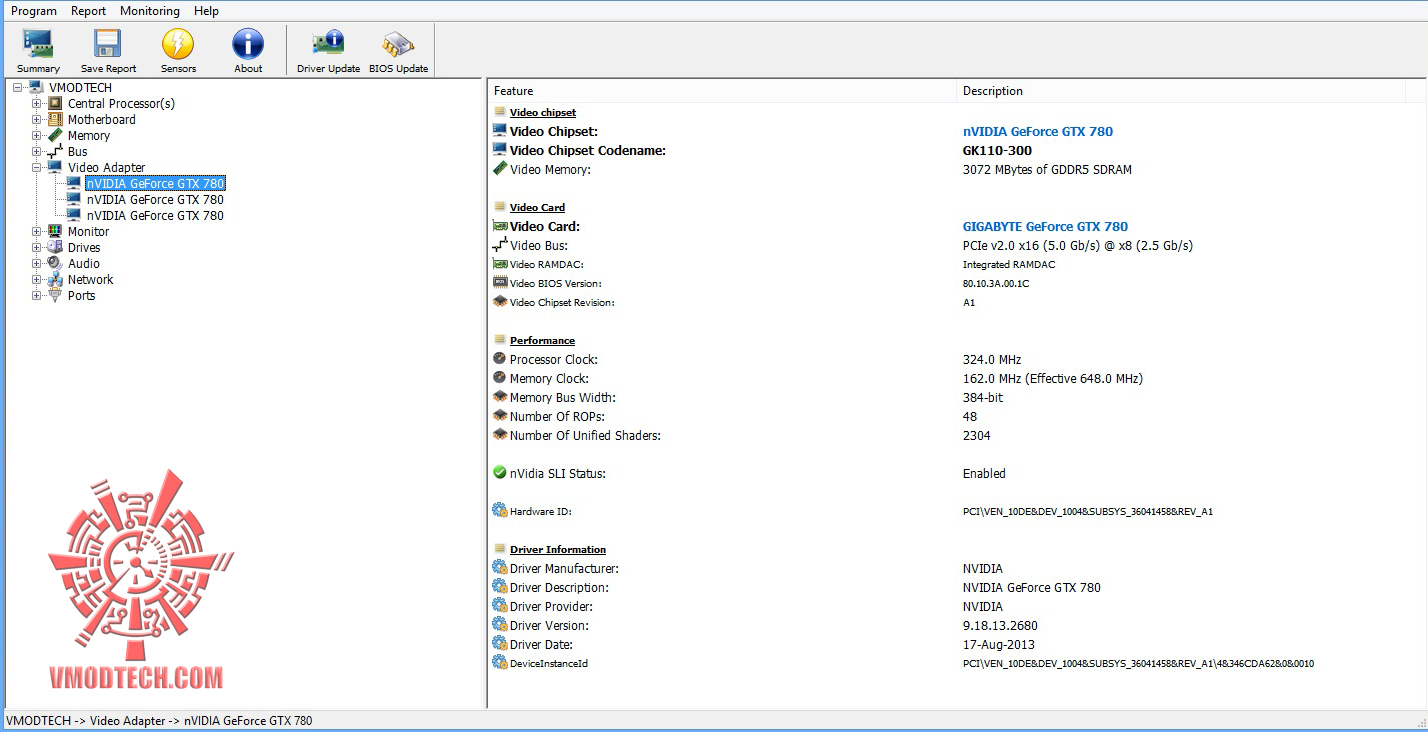
Task: Click the bus icon beside Video Bus
Action: (x=500, y=245)
